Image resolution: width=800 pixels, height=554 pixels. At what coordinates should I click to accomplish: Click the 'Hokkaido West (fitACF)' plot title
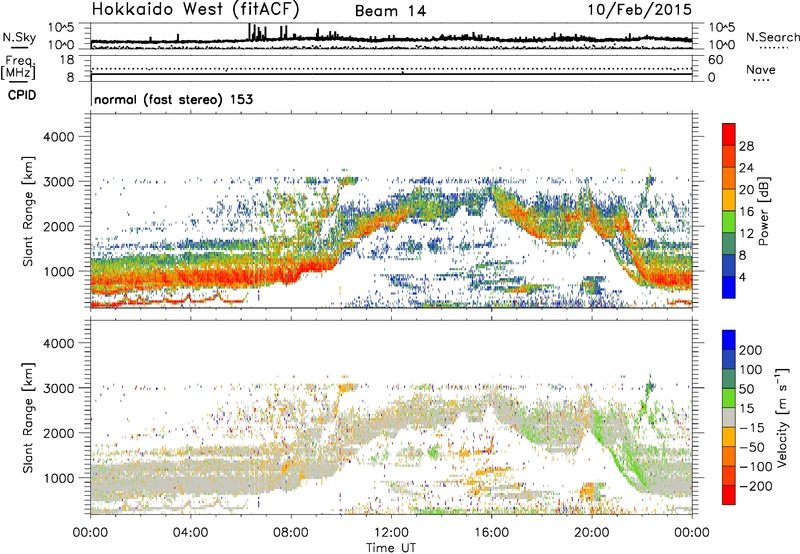tap(195, 9)
